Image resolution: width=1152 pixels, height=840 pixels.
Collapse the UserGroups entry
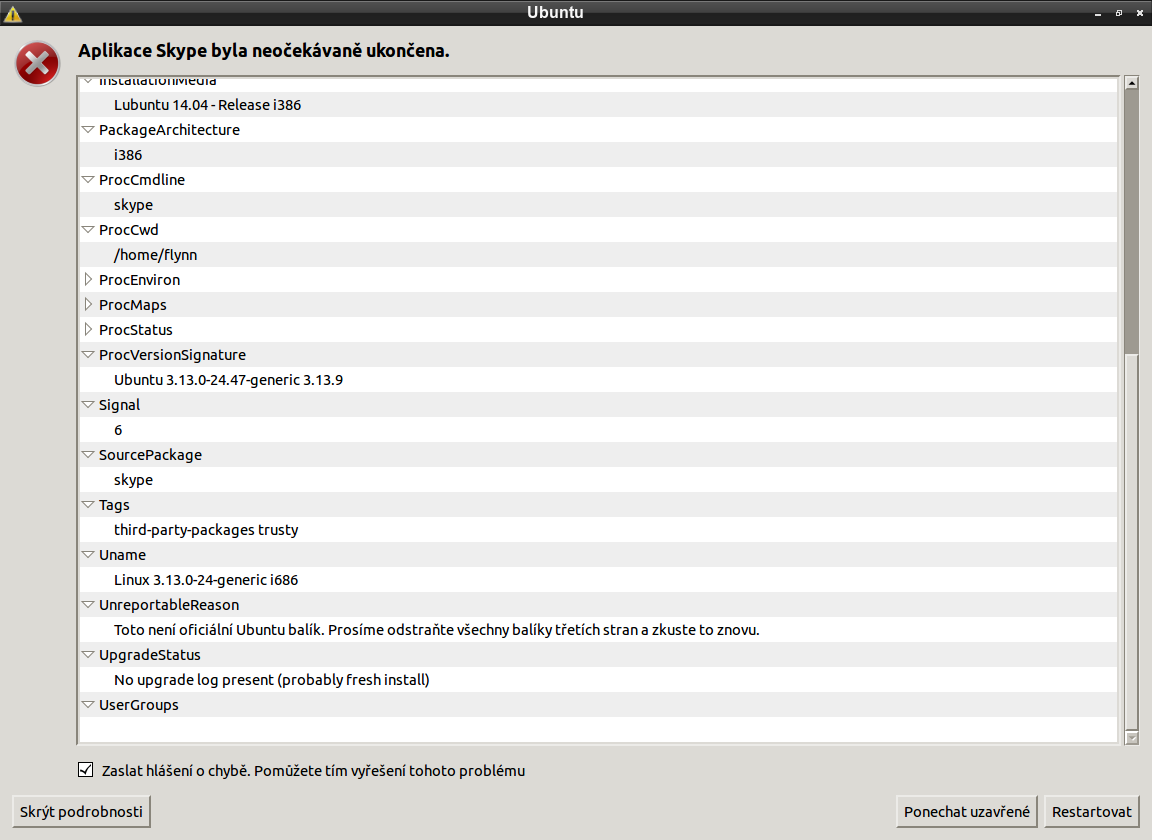[x=88, y=704]
